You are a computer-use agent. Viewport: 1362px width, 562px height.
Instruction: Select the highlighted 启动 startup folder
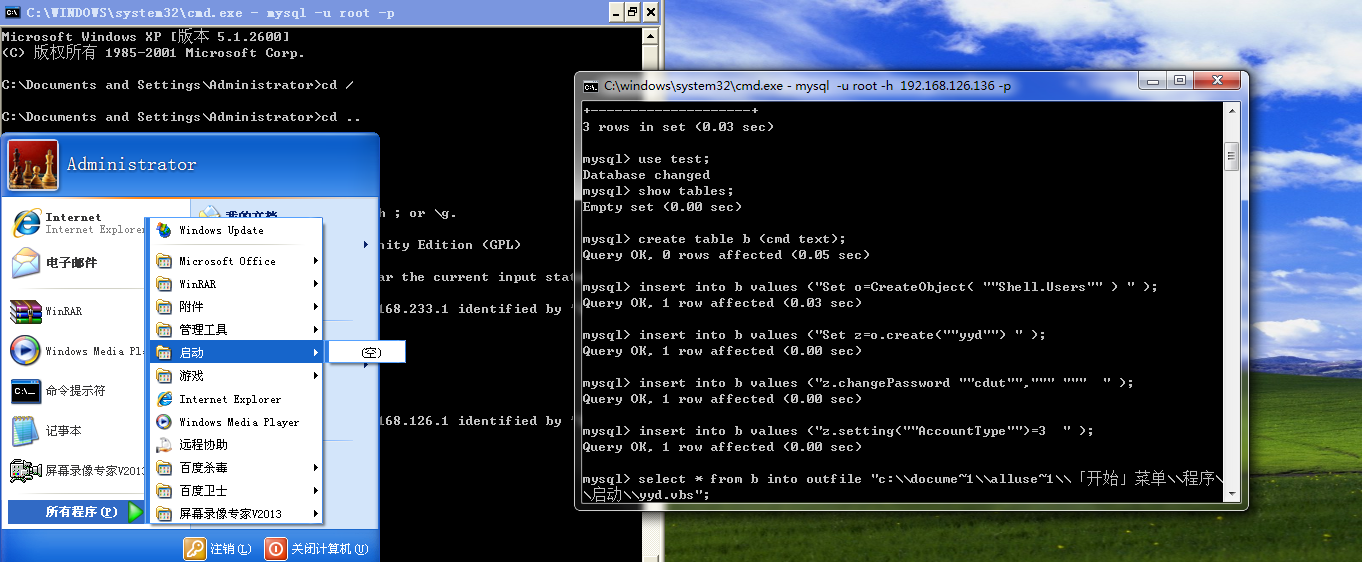[x=237, y=353]
